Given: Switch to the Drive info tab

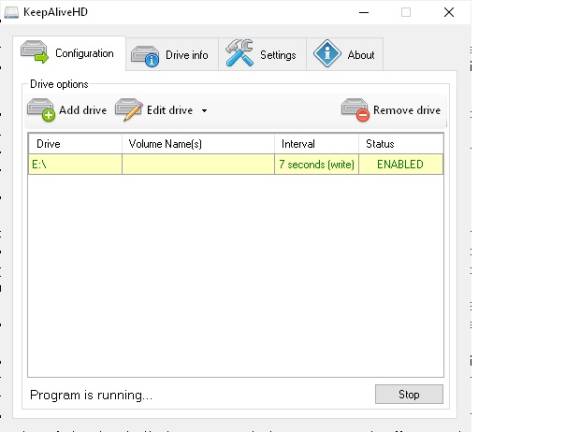Looking at the screenshot, I should tap(172, 55).
